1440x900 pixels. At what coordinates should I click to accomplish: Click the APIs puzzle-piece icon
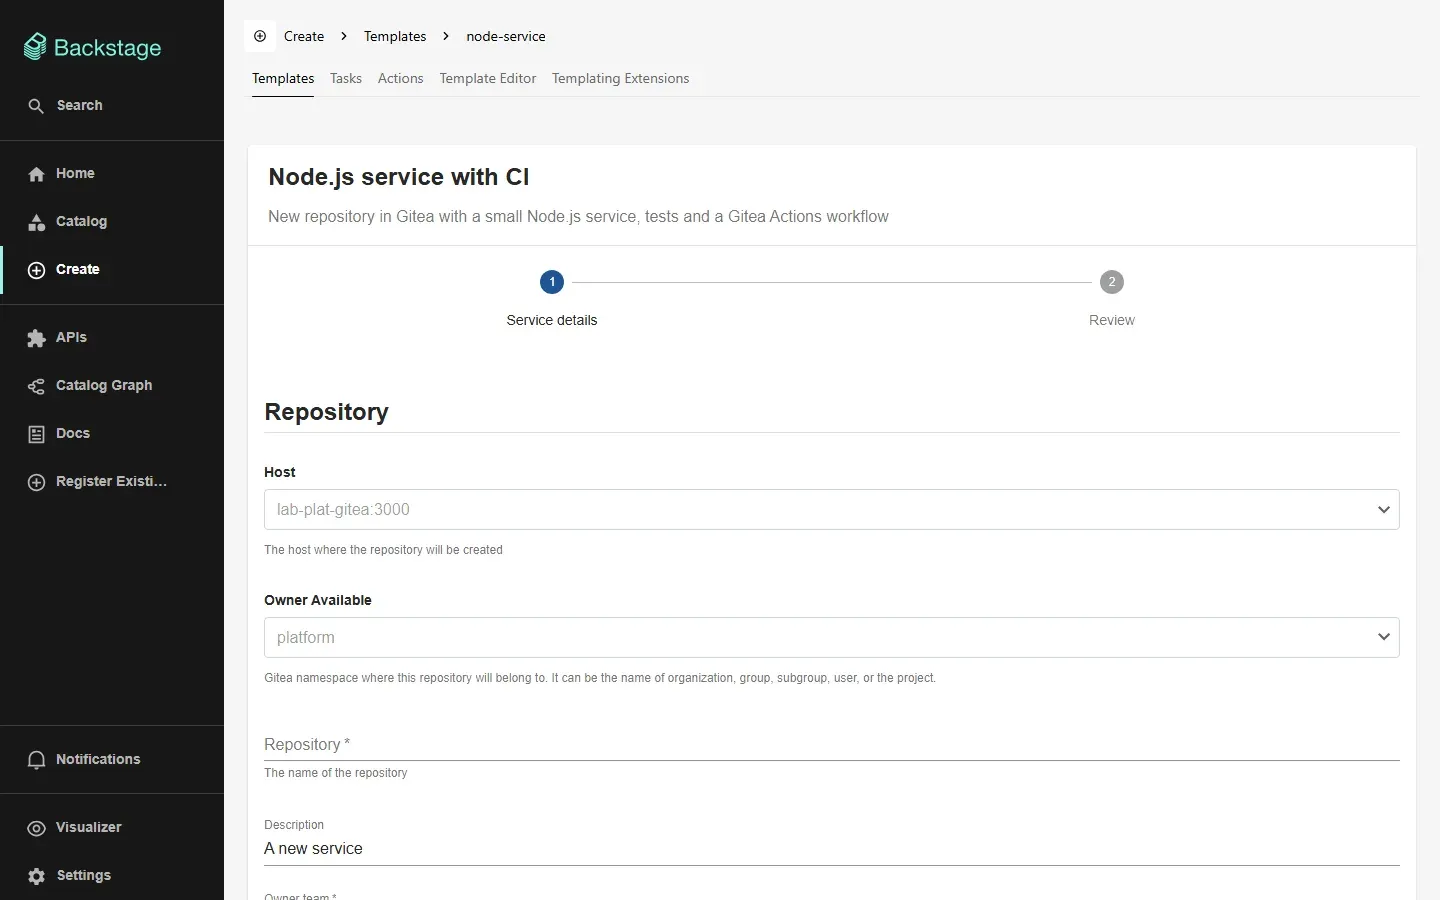pos(36,338)
